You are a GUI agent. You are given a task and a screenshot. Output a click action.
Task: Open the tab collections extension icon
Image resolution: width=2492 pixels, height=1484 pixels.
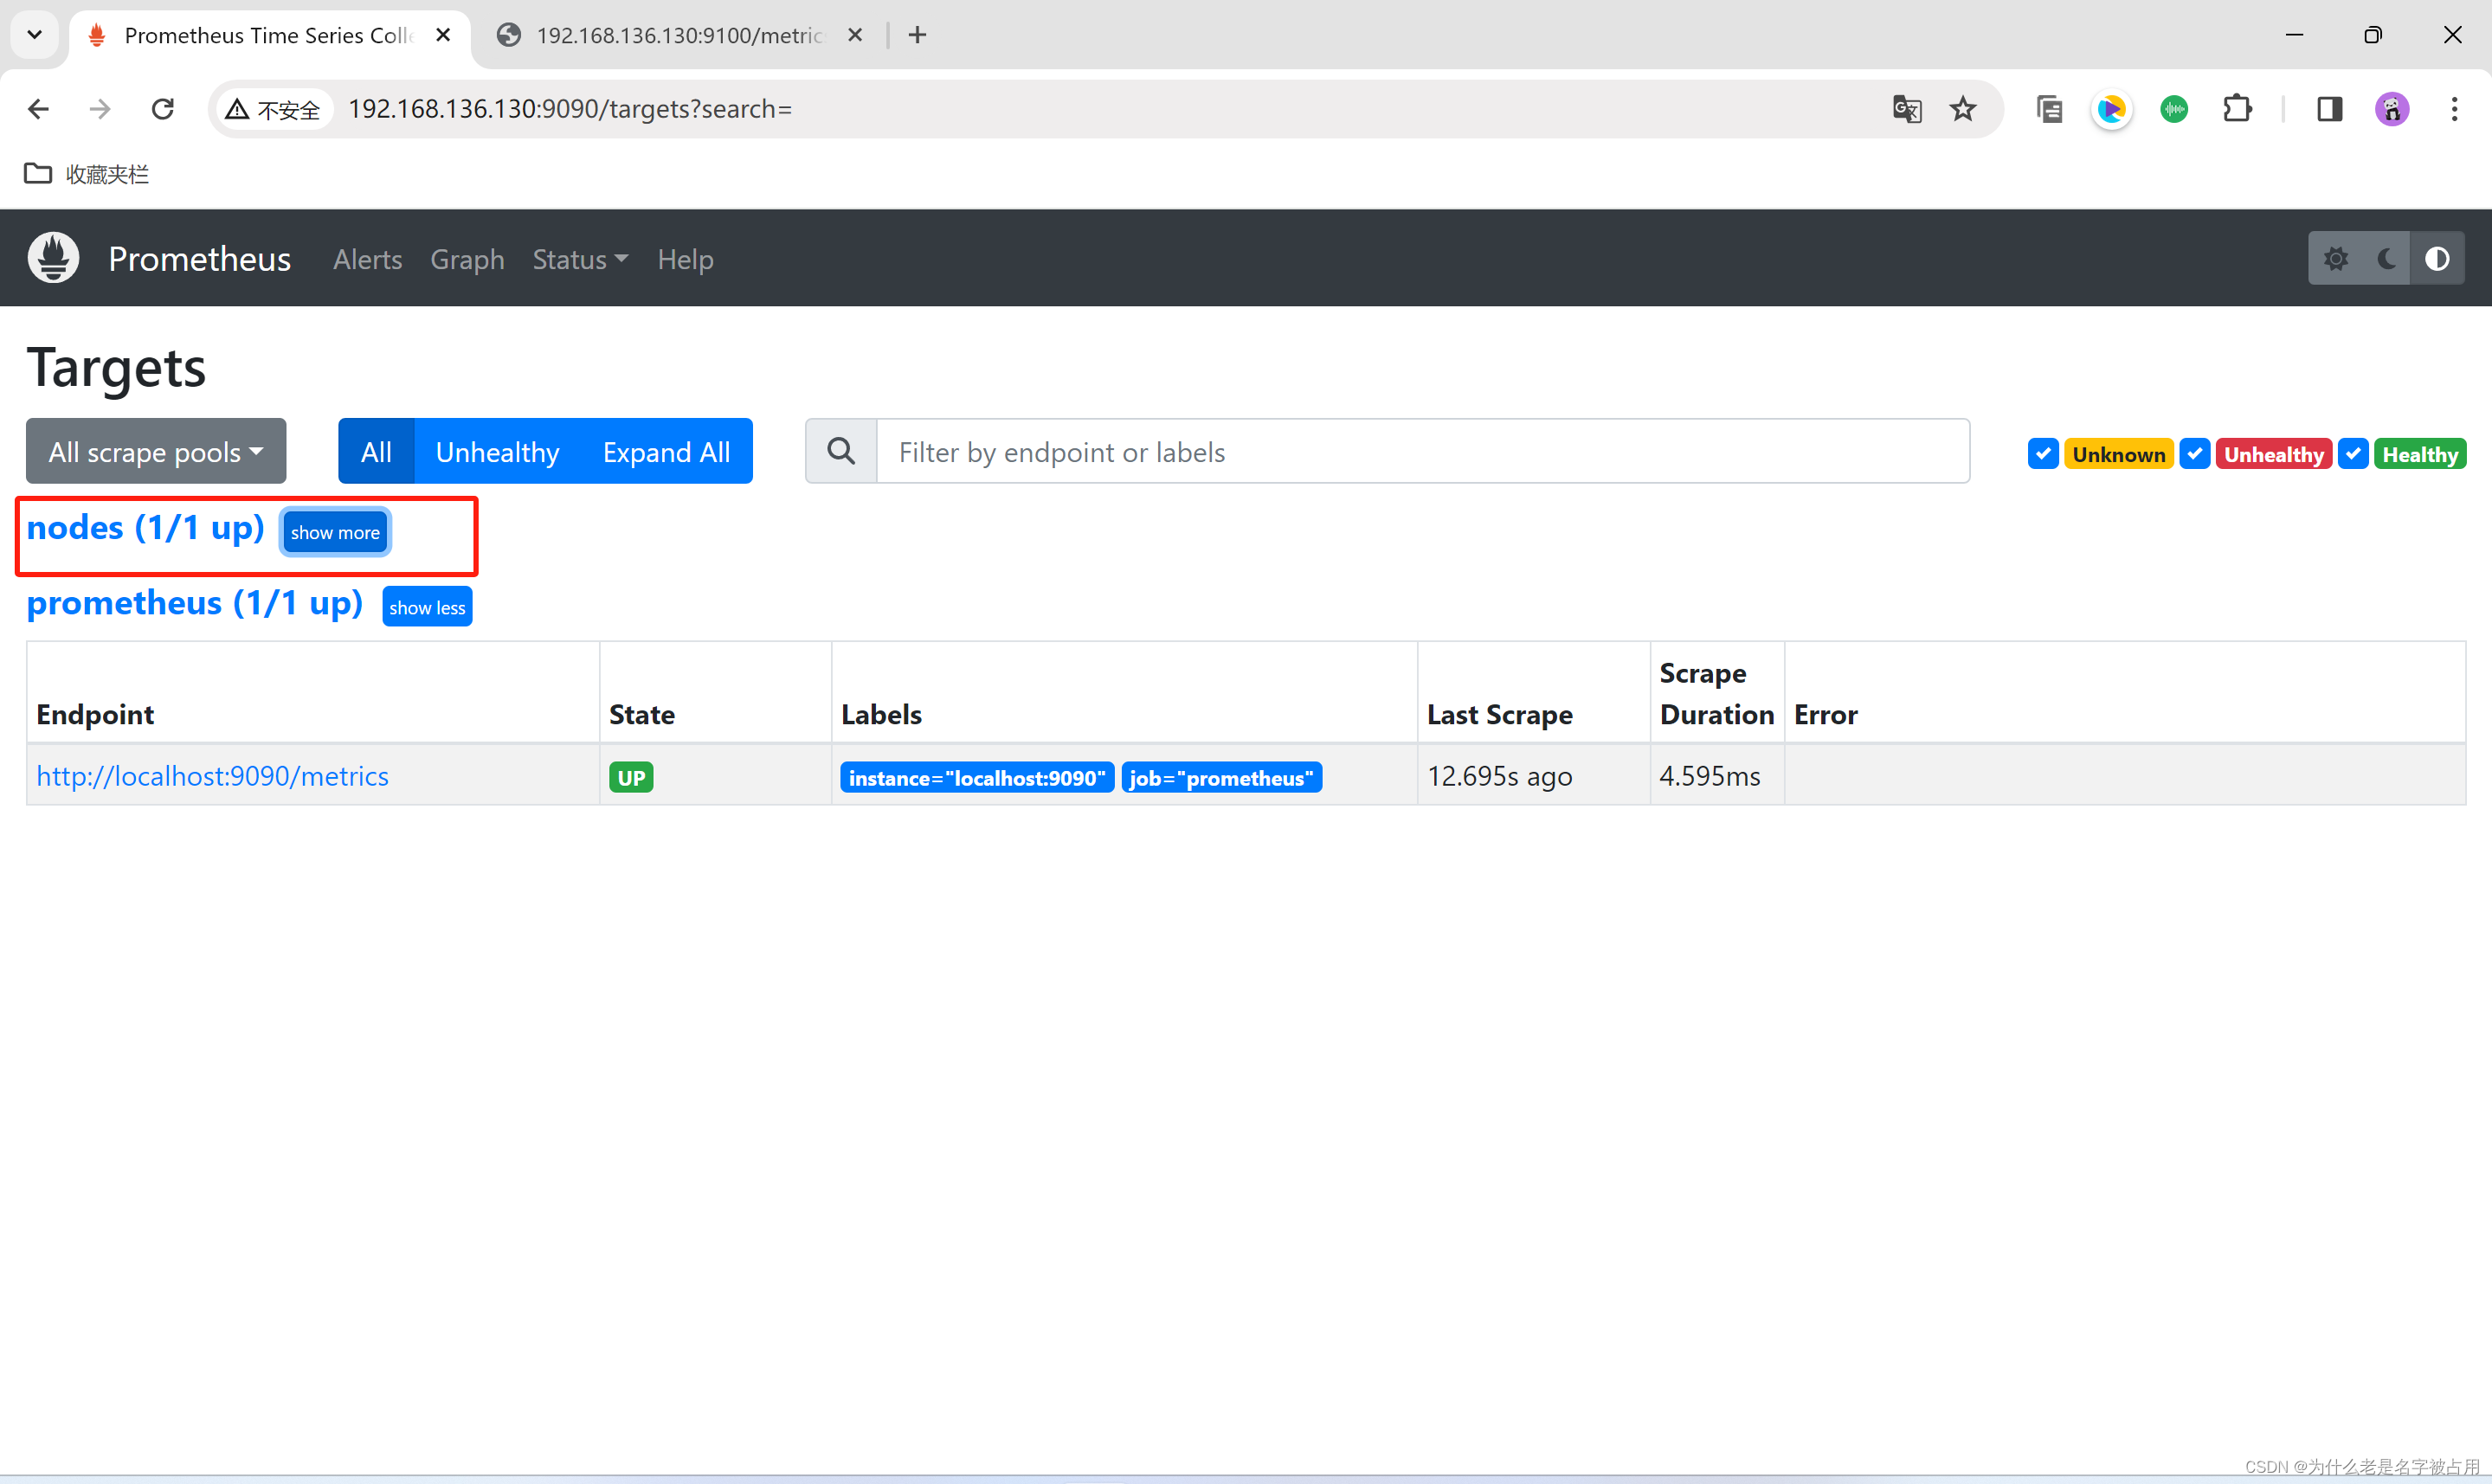(2049, 109)
